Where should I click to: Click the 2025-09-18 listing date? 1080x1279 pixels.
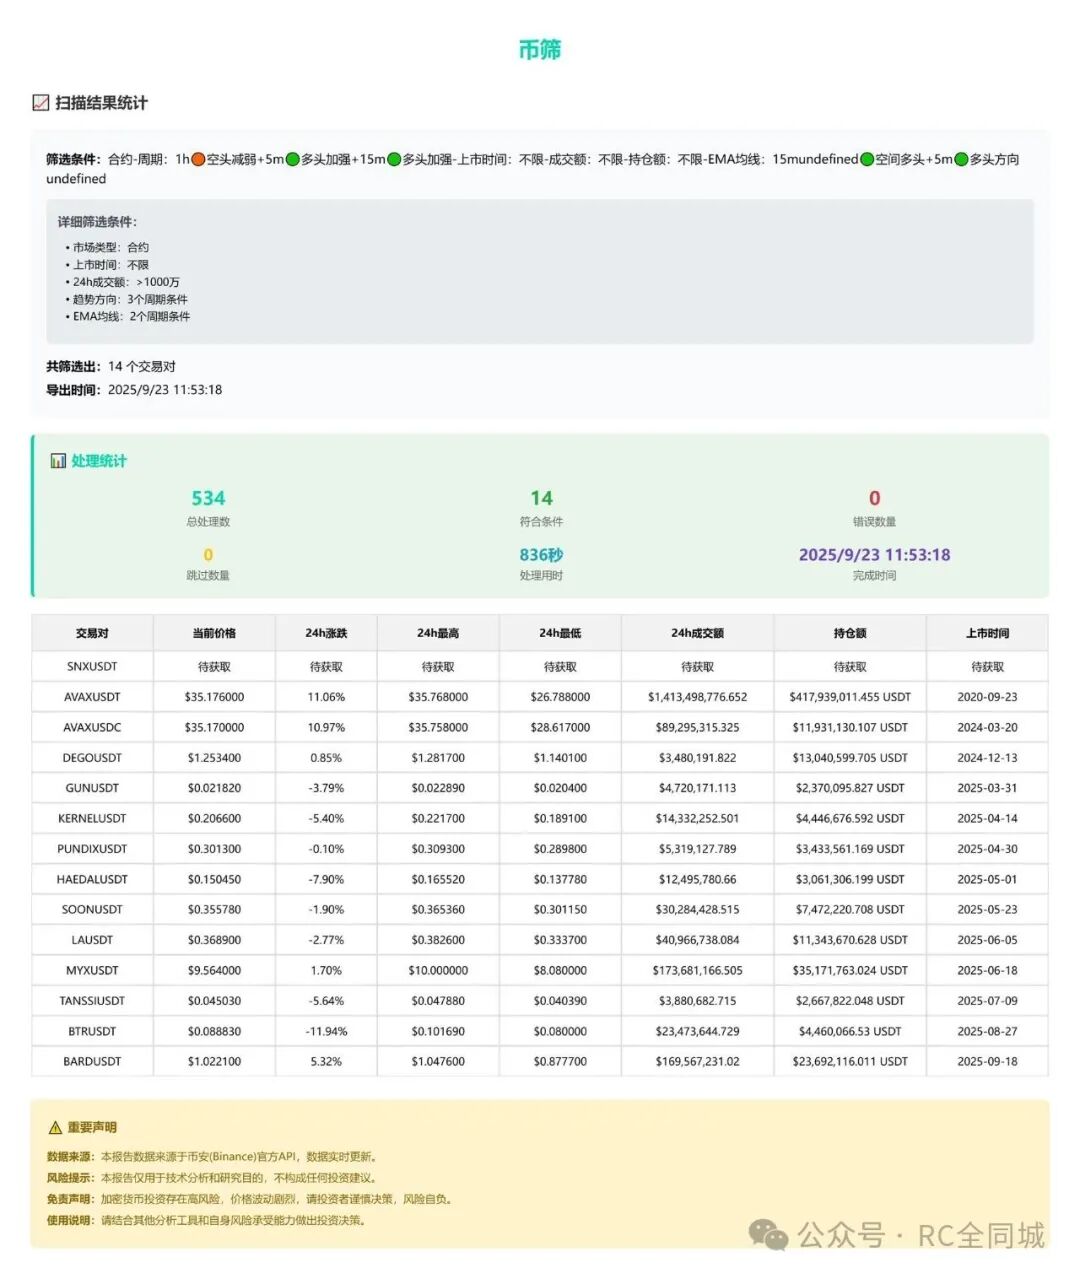tap(987, 1062)
